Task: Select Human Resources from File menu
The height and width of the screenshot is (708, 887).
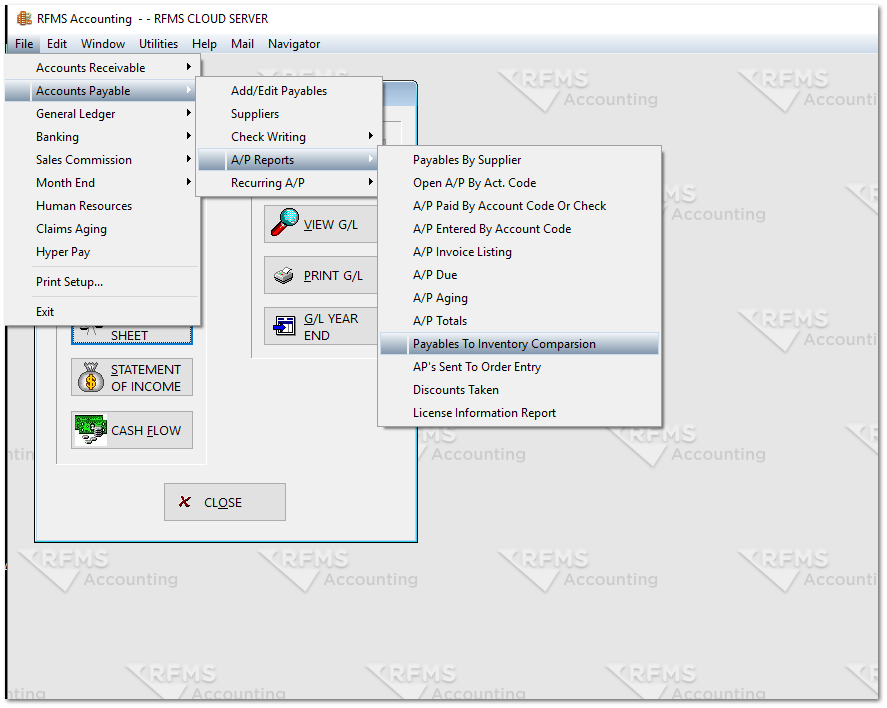Action: click(x=102, y=206)
